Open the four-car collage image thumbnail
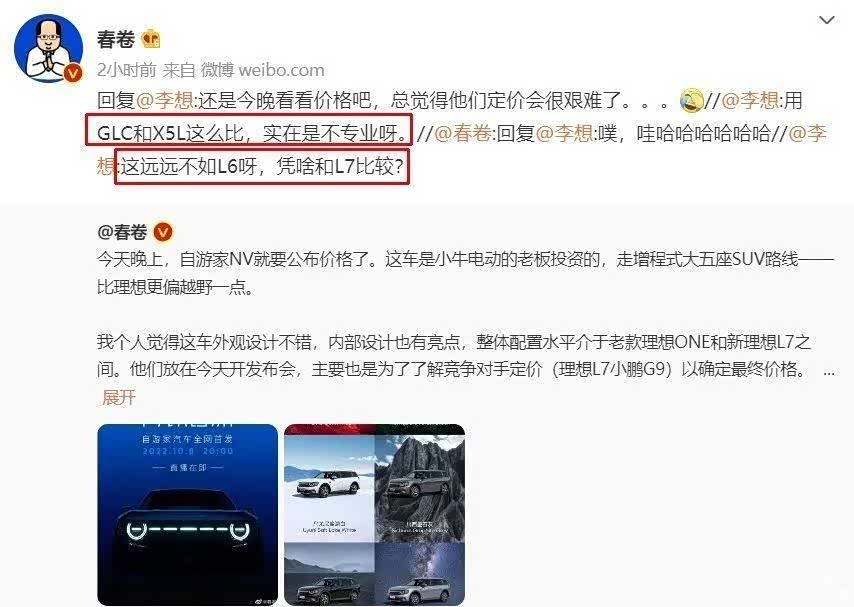 tap(375, 514)
